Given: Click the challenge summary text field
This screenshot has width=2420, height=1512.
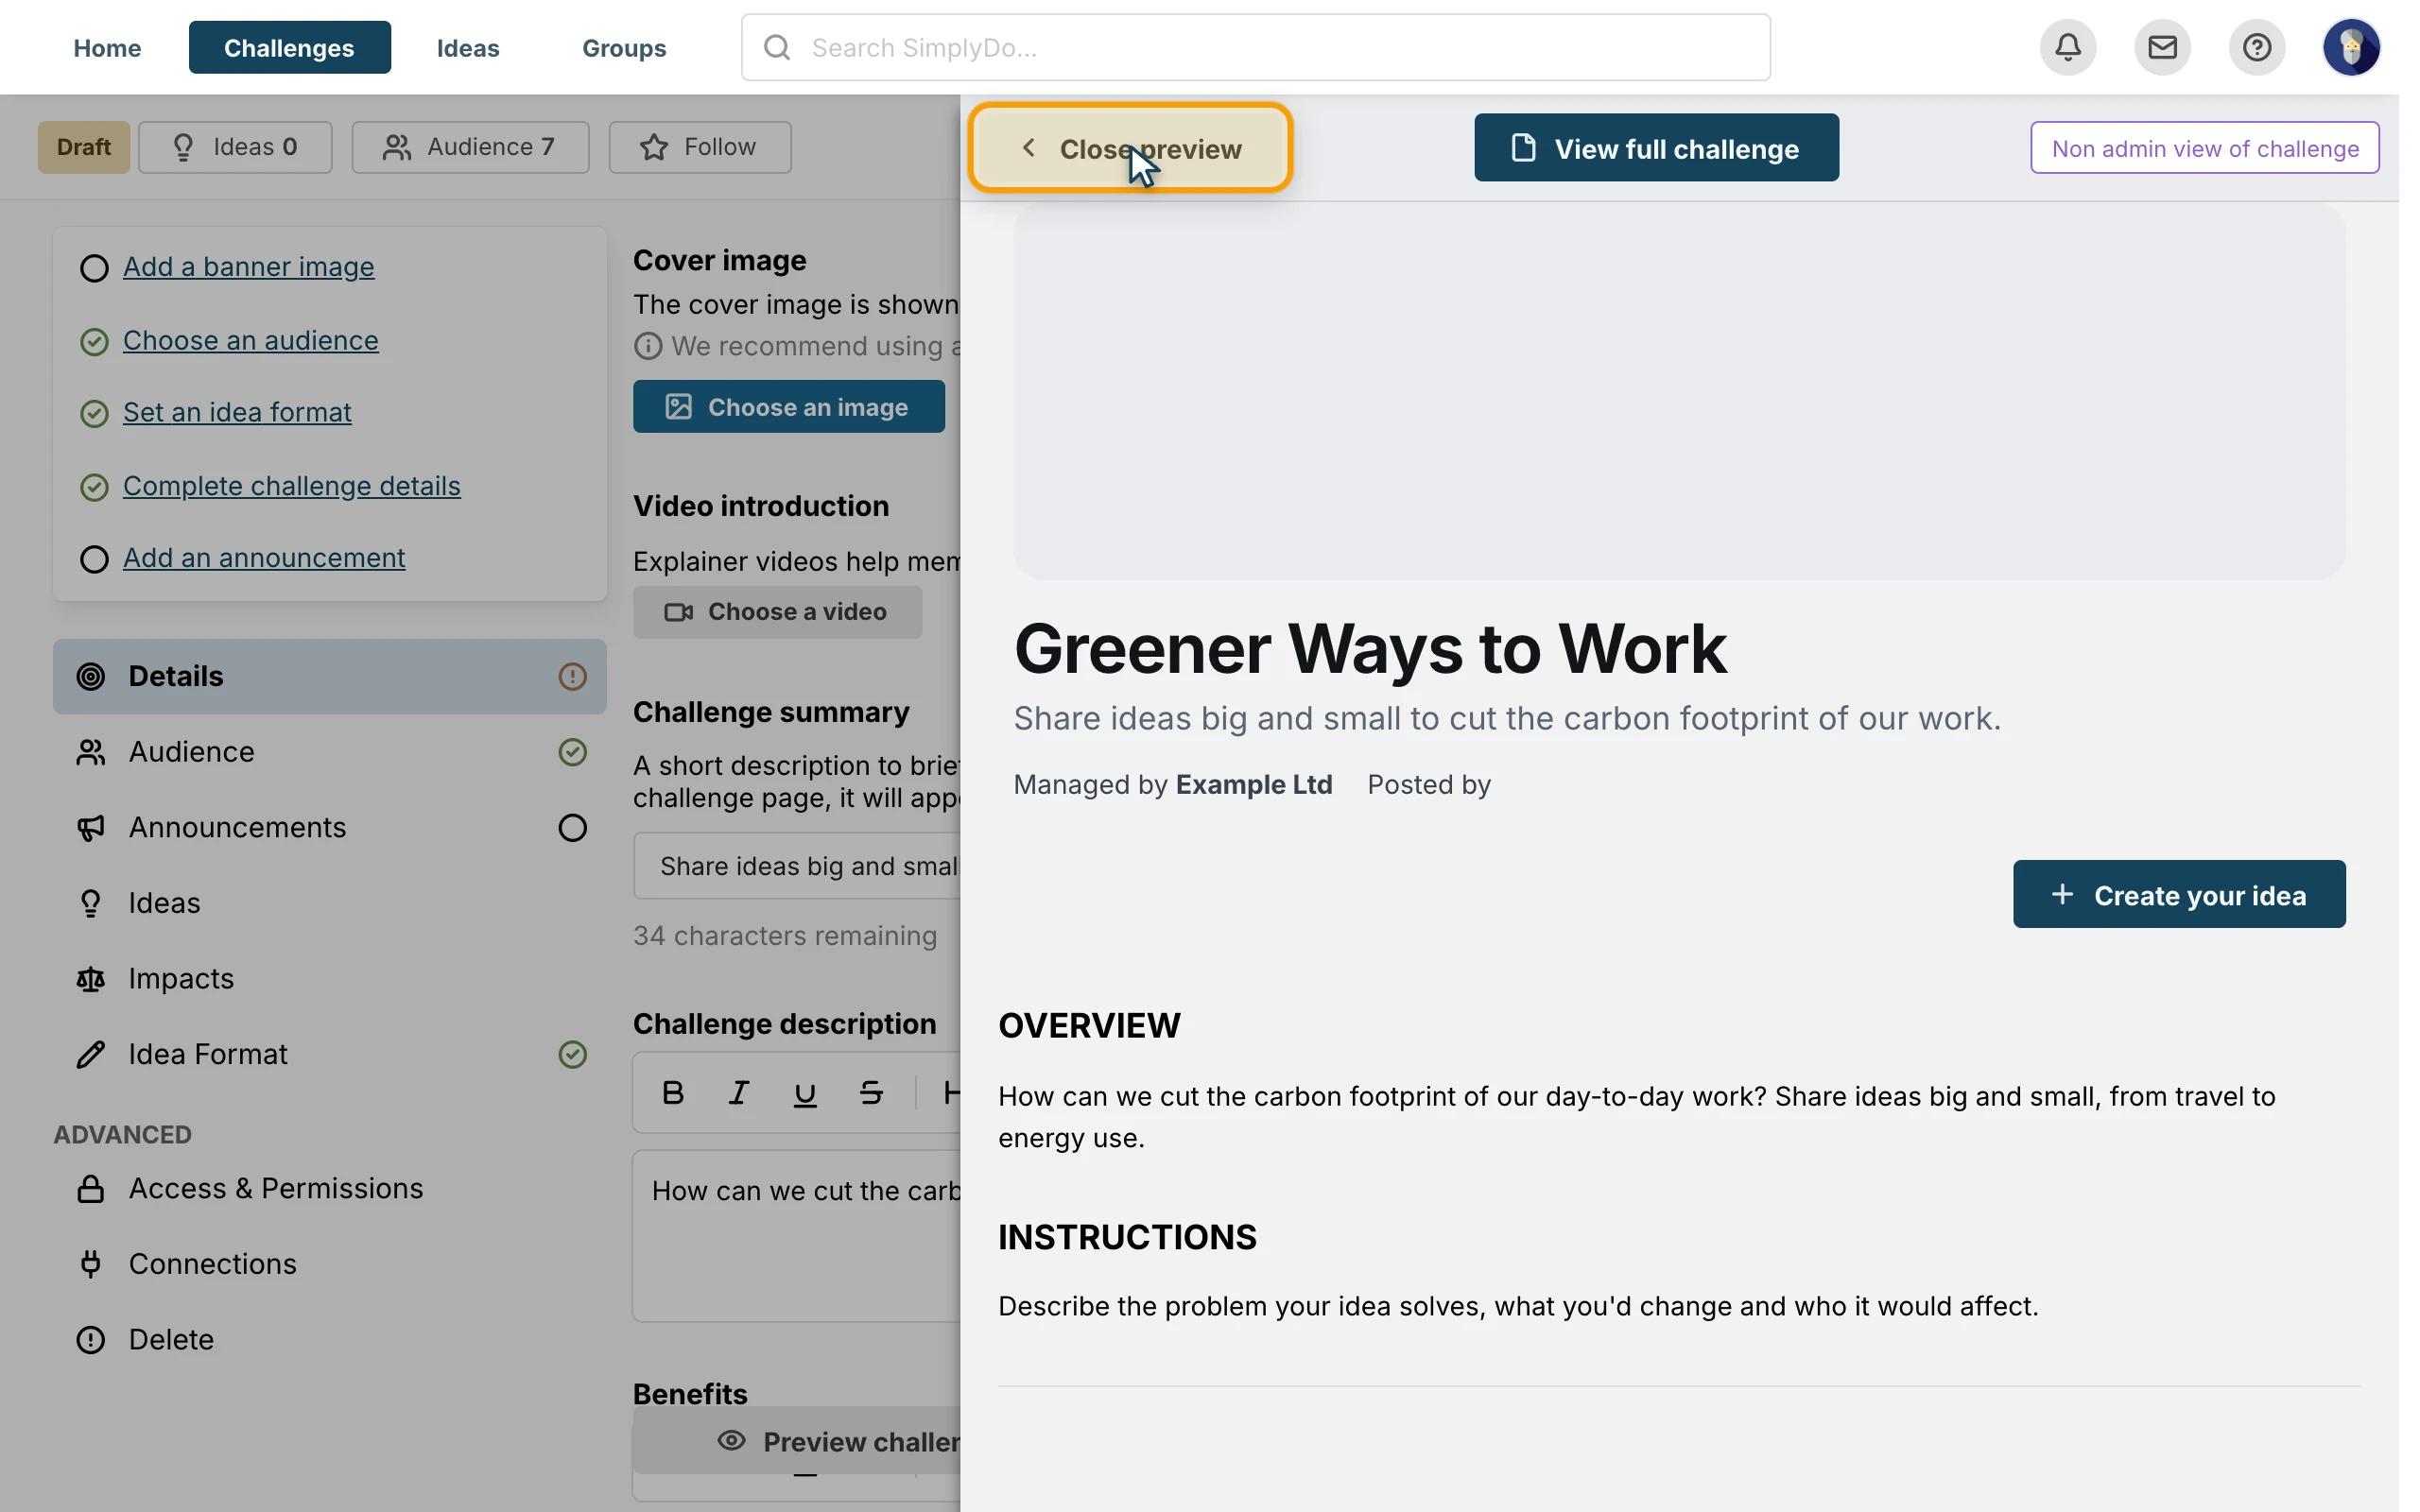Looking at the screenshot, I should [x=797, y=866].
